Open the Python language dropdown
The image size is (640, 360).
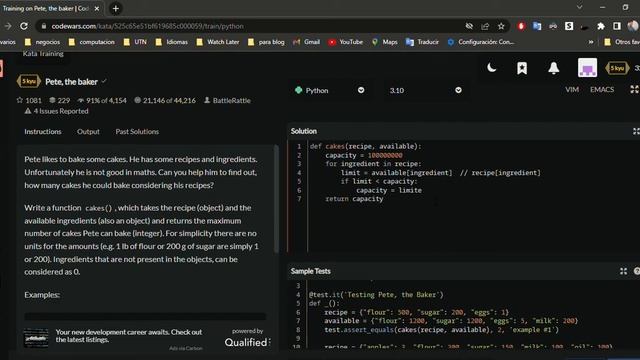tap(329, 90)
